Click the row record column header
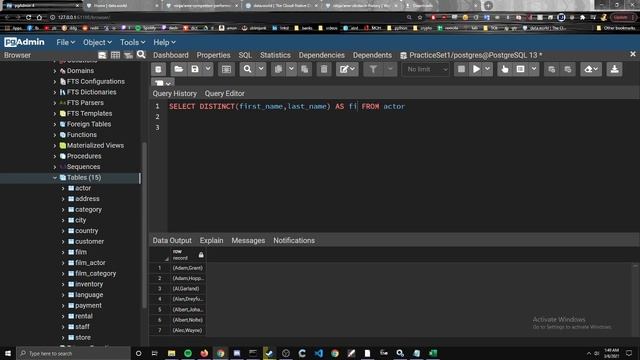 (x=188, y=255)
